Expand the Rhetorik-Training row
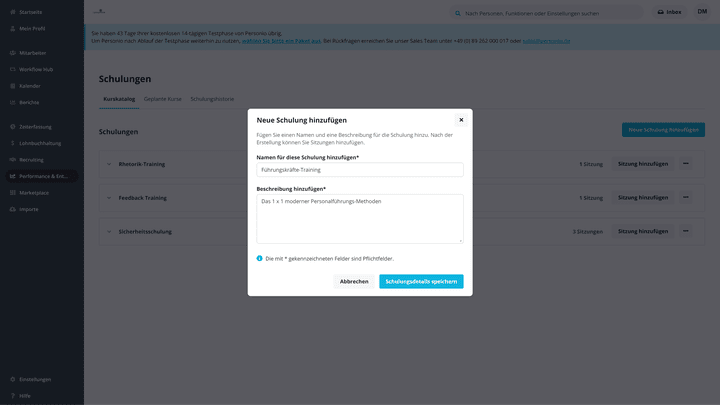Viewport: 720px width, 405px height. (109, 164)
